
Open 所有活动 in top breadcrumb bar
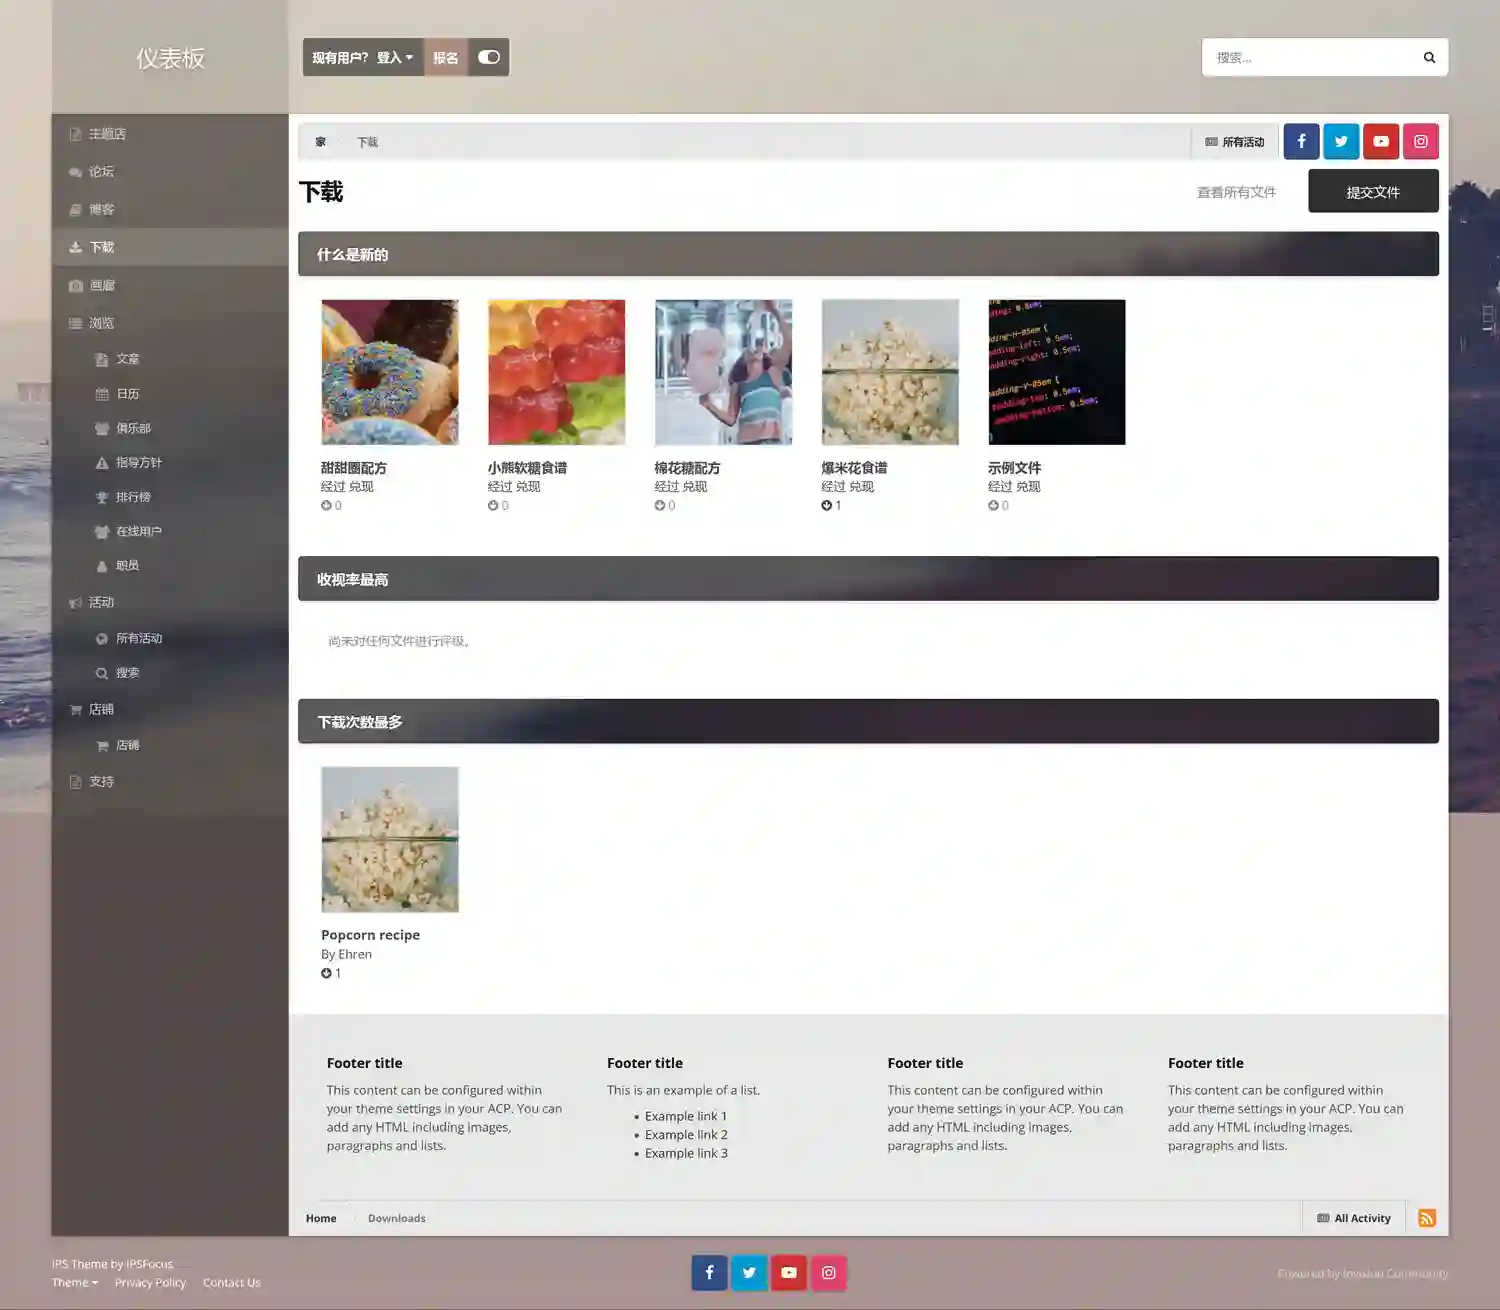(x=1235, y=142)
